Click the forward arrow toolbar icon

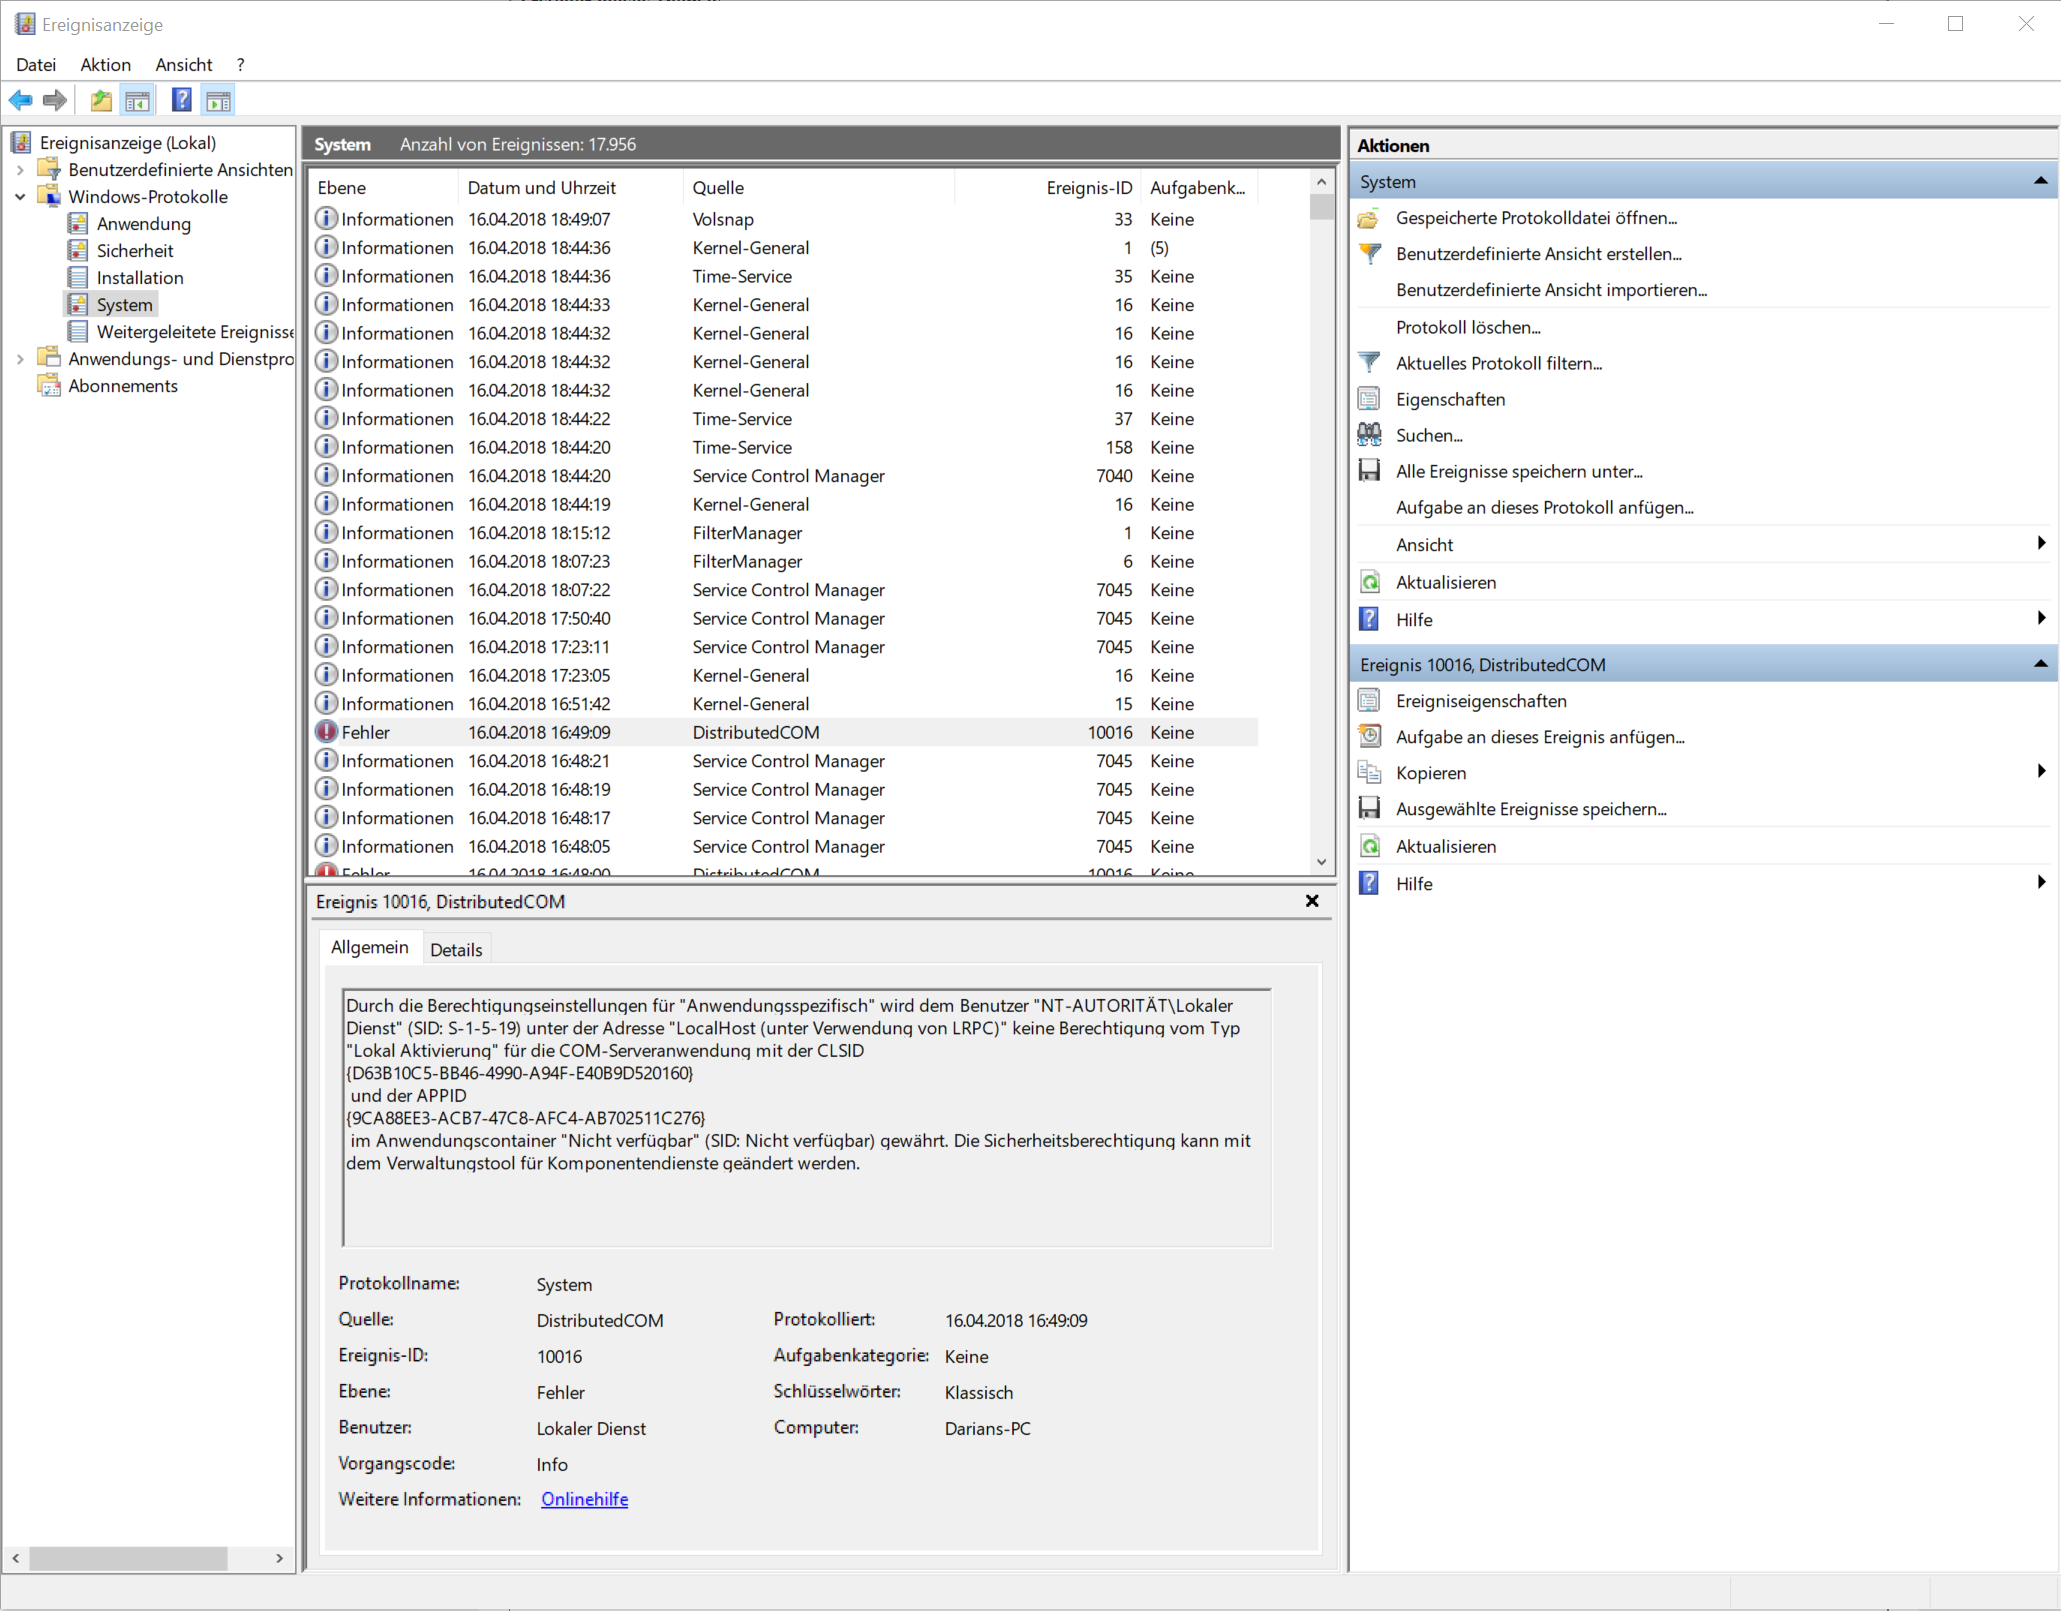pyautogui.click(x=55, y=100)
